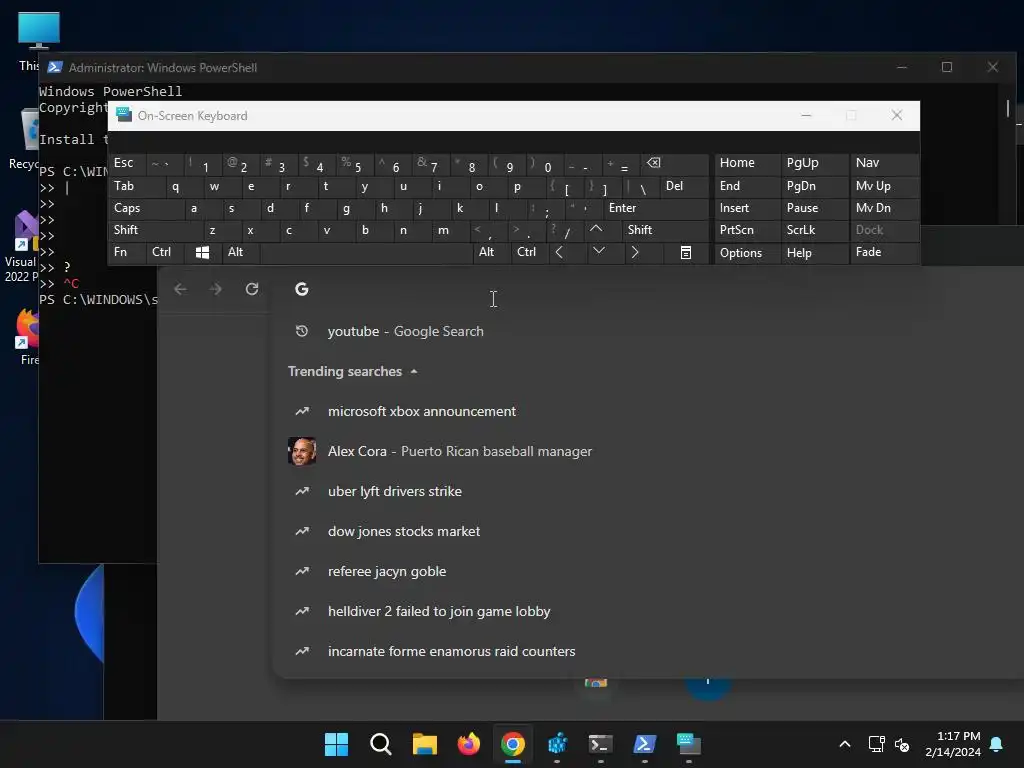Reload the page with the refresh icon
Viewport: 1024px width, 768px height.
coord(252,289)
